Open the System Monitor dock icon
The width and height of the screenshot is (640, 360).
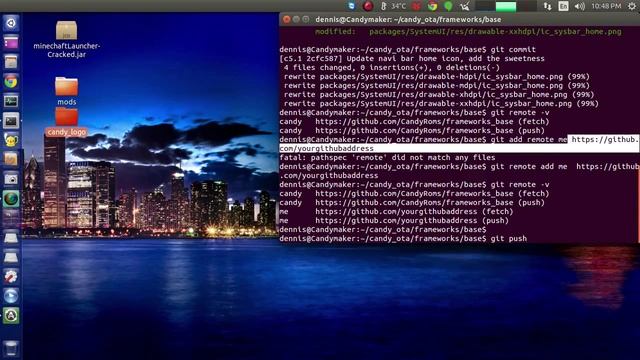point(11,101)
